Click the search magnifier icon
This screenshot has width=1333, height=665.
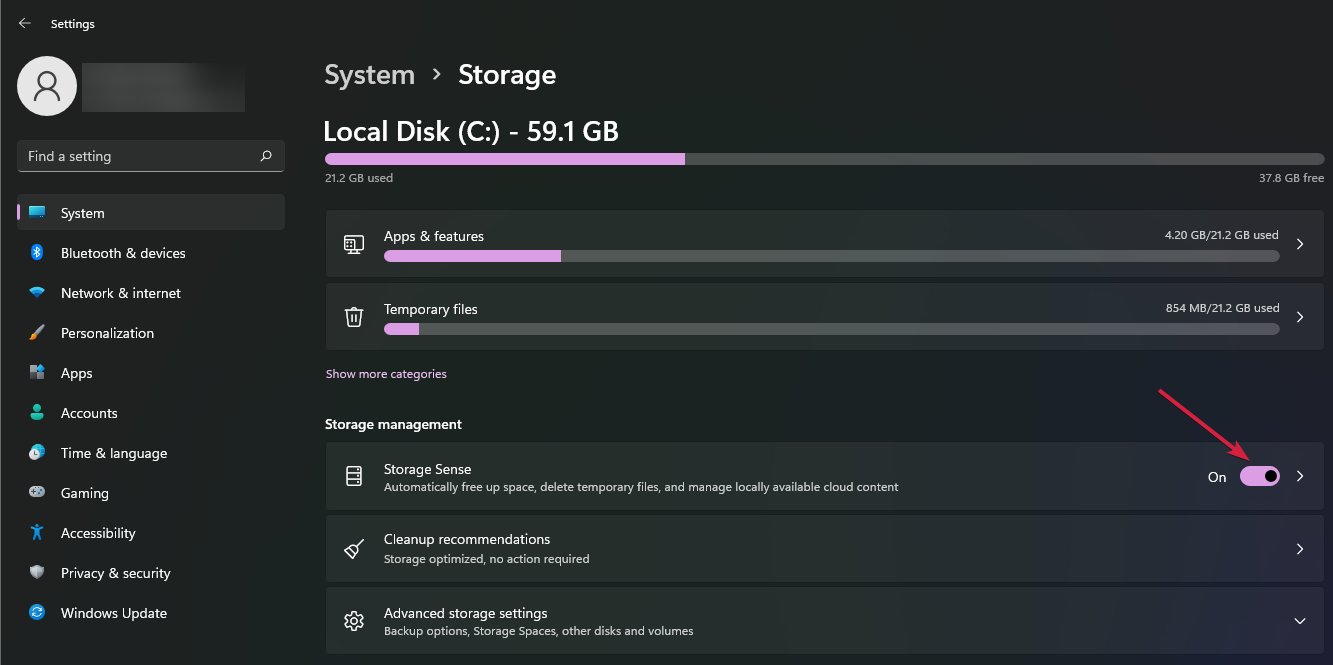266,156
